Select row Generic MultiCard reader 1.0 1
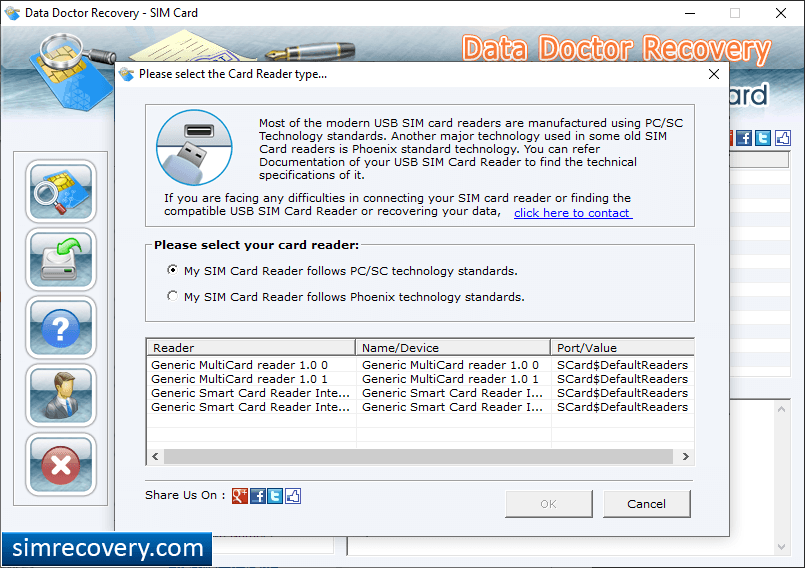This screenshot has width=805, height=568. pos(420,379)
